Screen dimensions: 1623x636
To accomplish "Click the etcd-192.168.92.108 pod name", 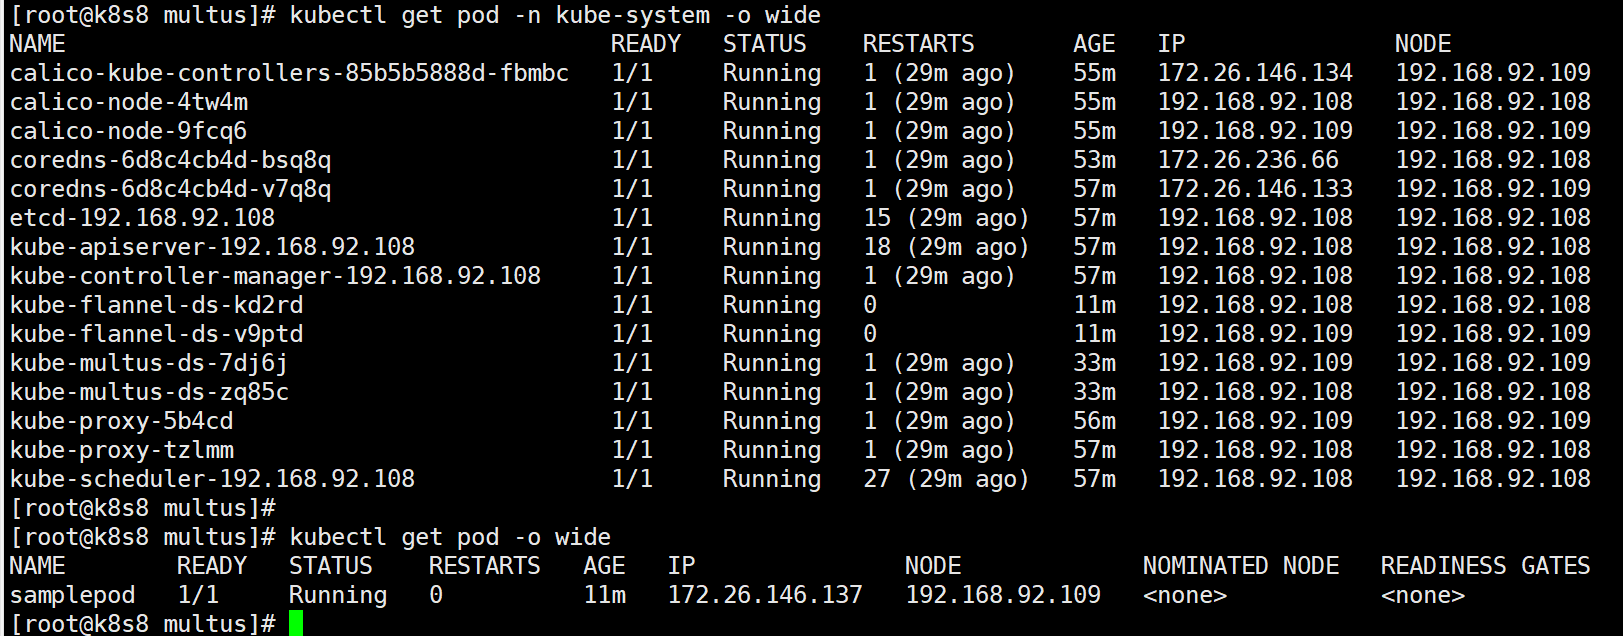I will point(142,218).
